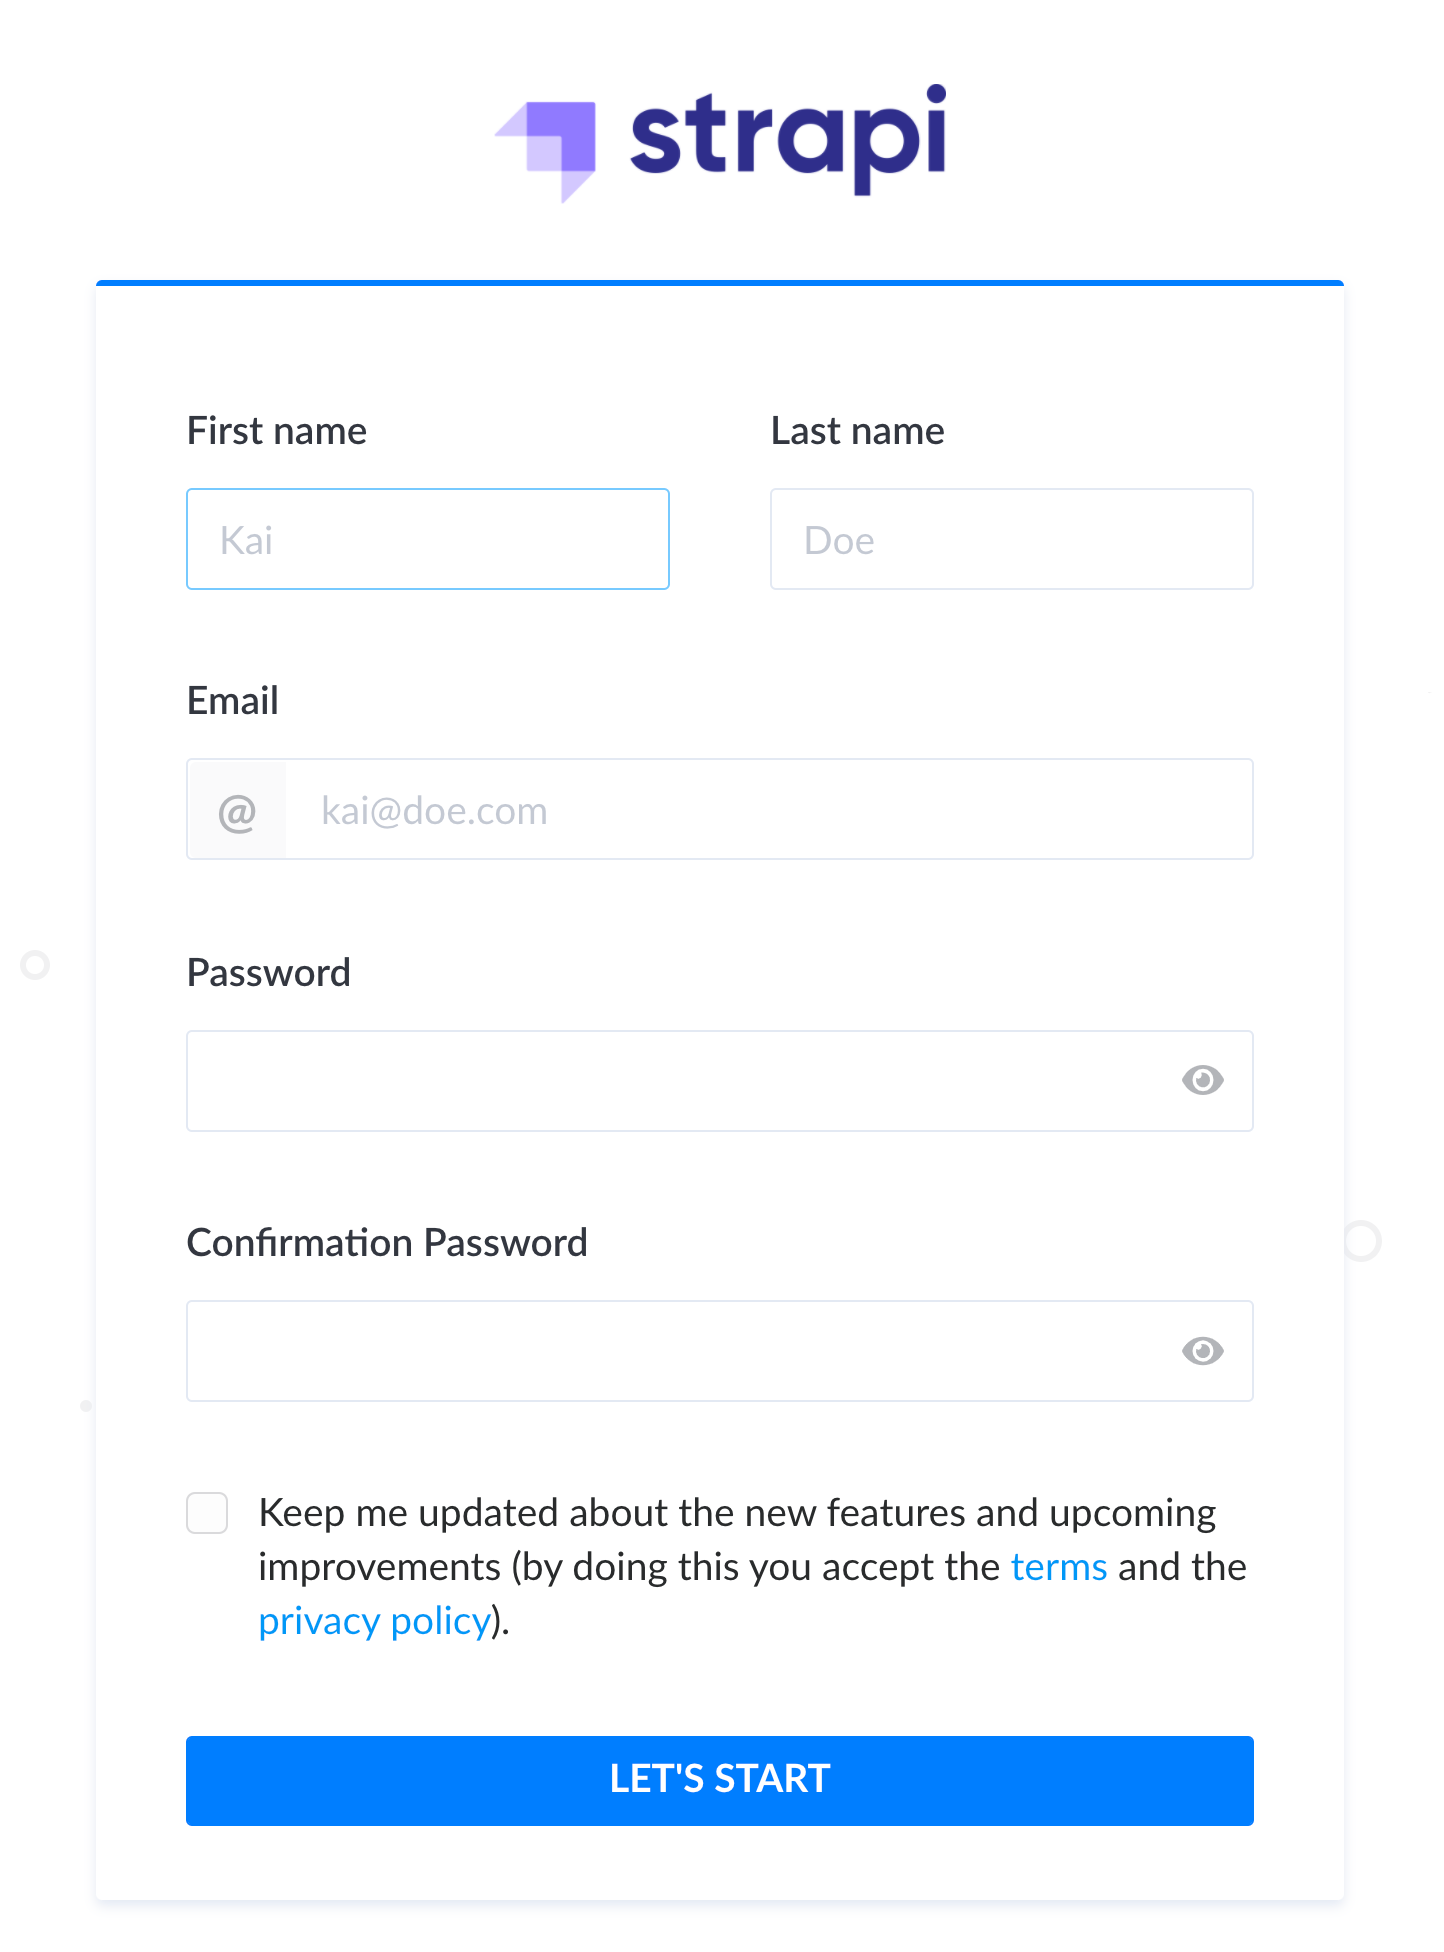Click the purple Strapi logo icon

(547, 151)
